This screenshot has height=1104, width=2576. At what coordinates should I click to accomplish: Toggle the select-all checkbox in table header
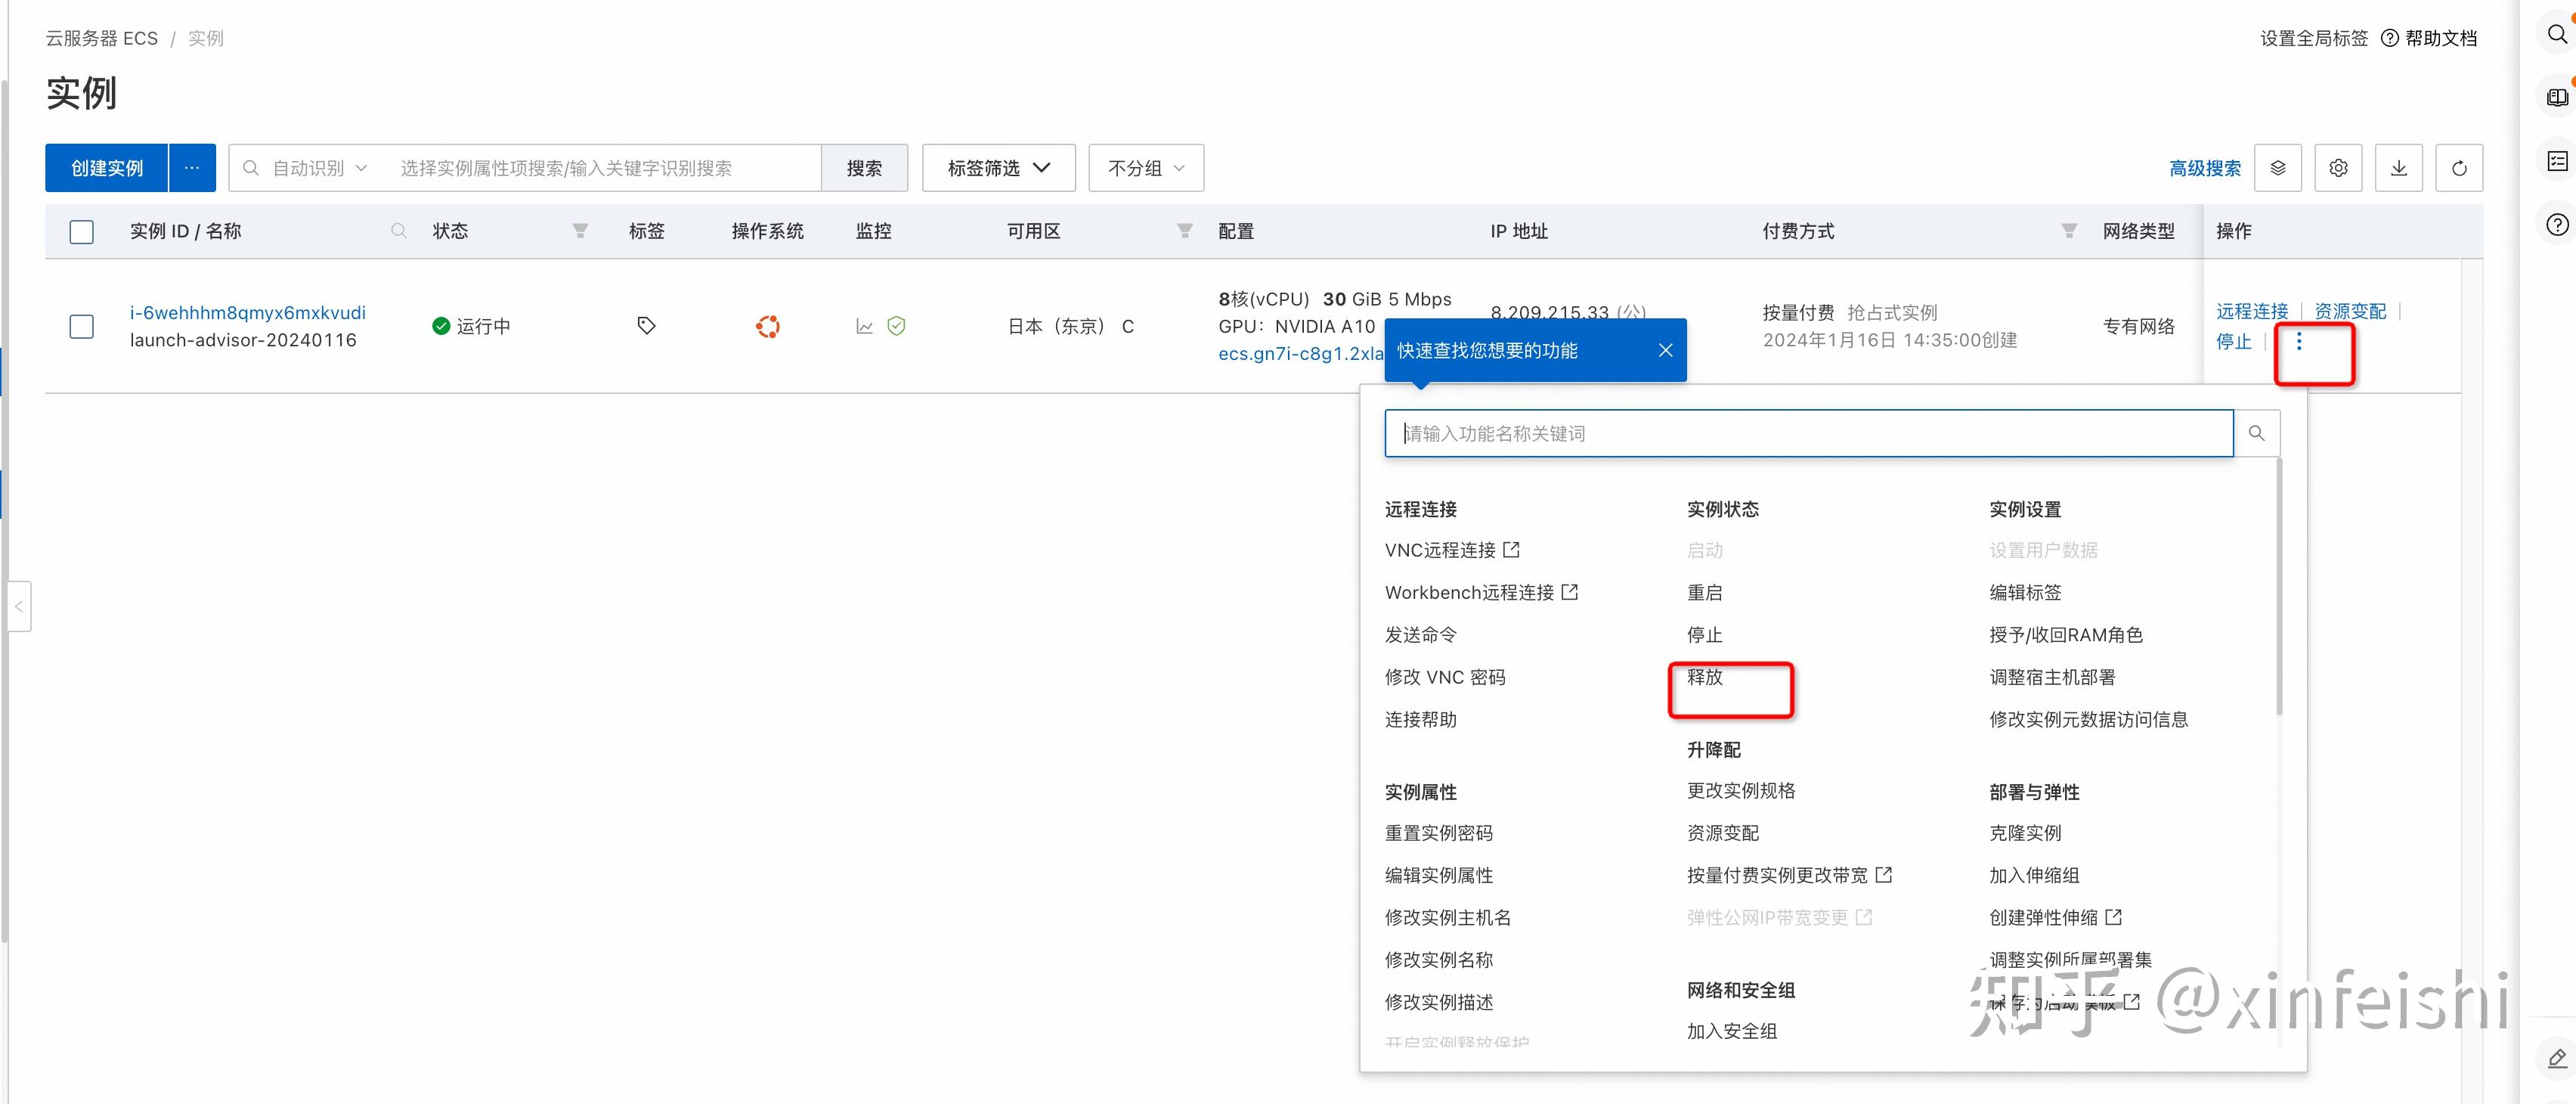tap(81, 231)
